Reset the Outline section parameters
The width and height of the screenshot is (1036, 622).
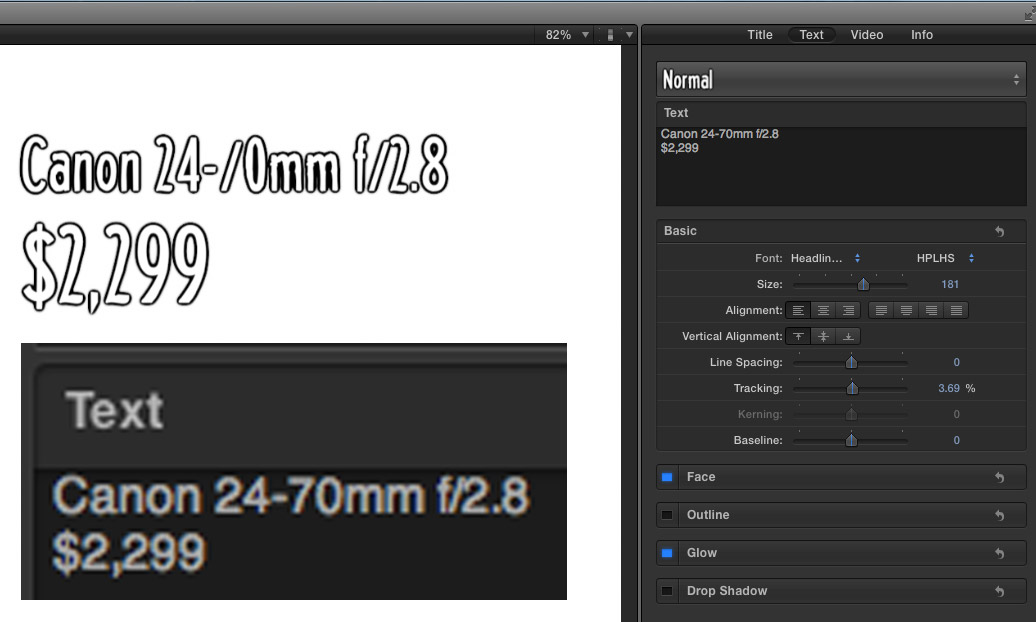(1000, 515)
